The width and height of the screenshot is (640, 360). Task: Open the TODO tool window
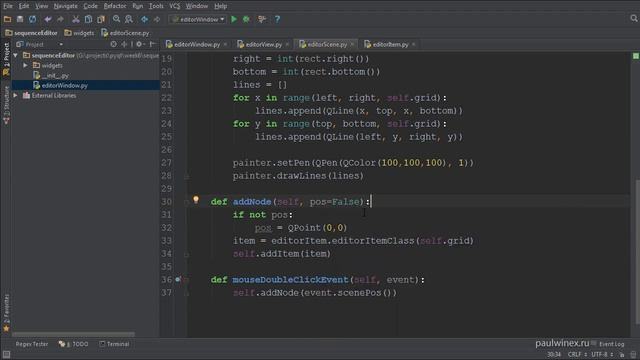[73, 344]
